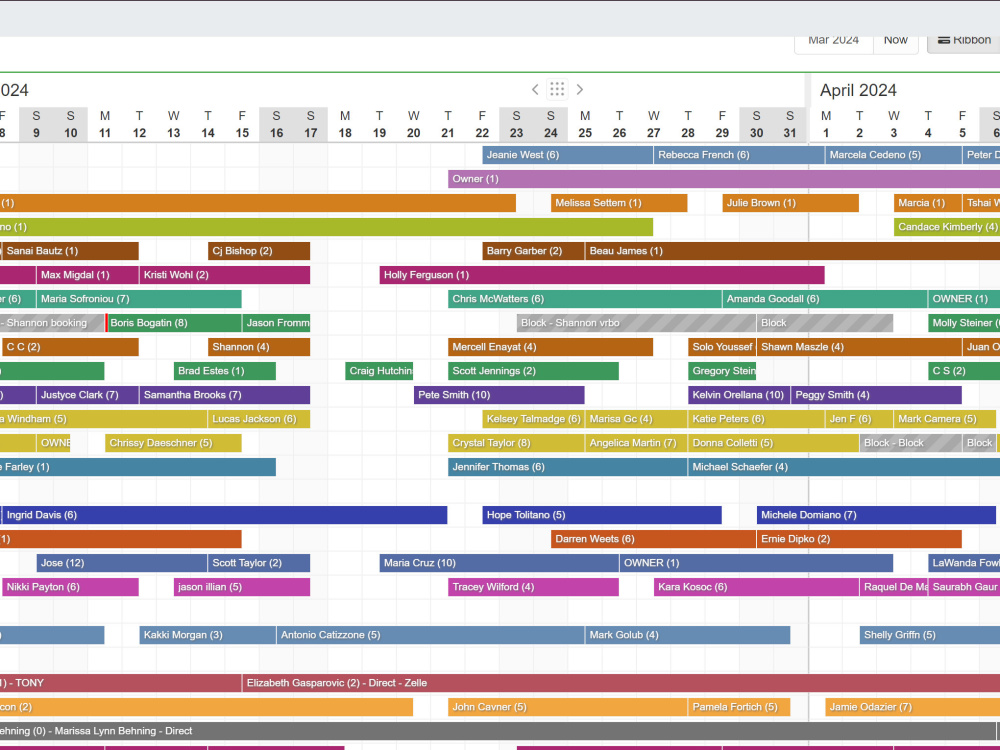This screenshot has width=1000, height=750.
Task: Open Amanda Goodall (6) reservation
Action: click(x=825, y=299)
